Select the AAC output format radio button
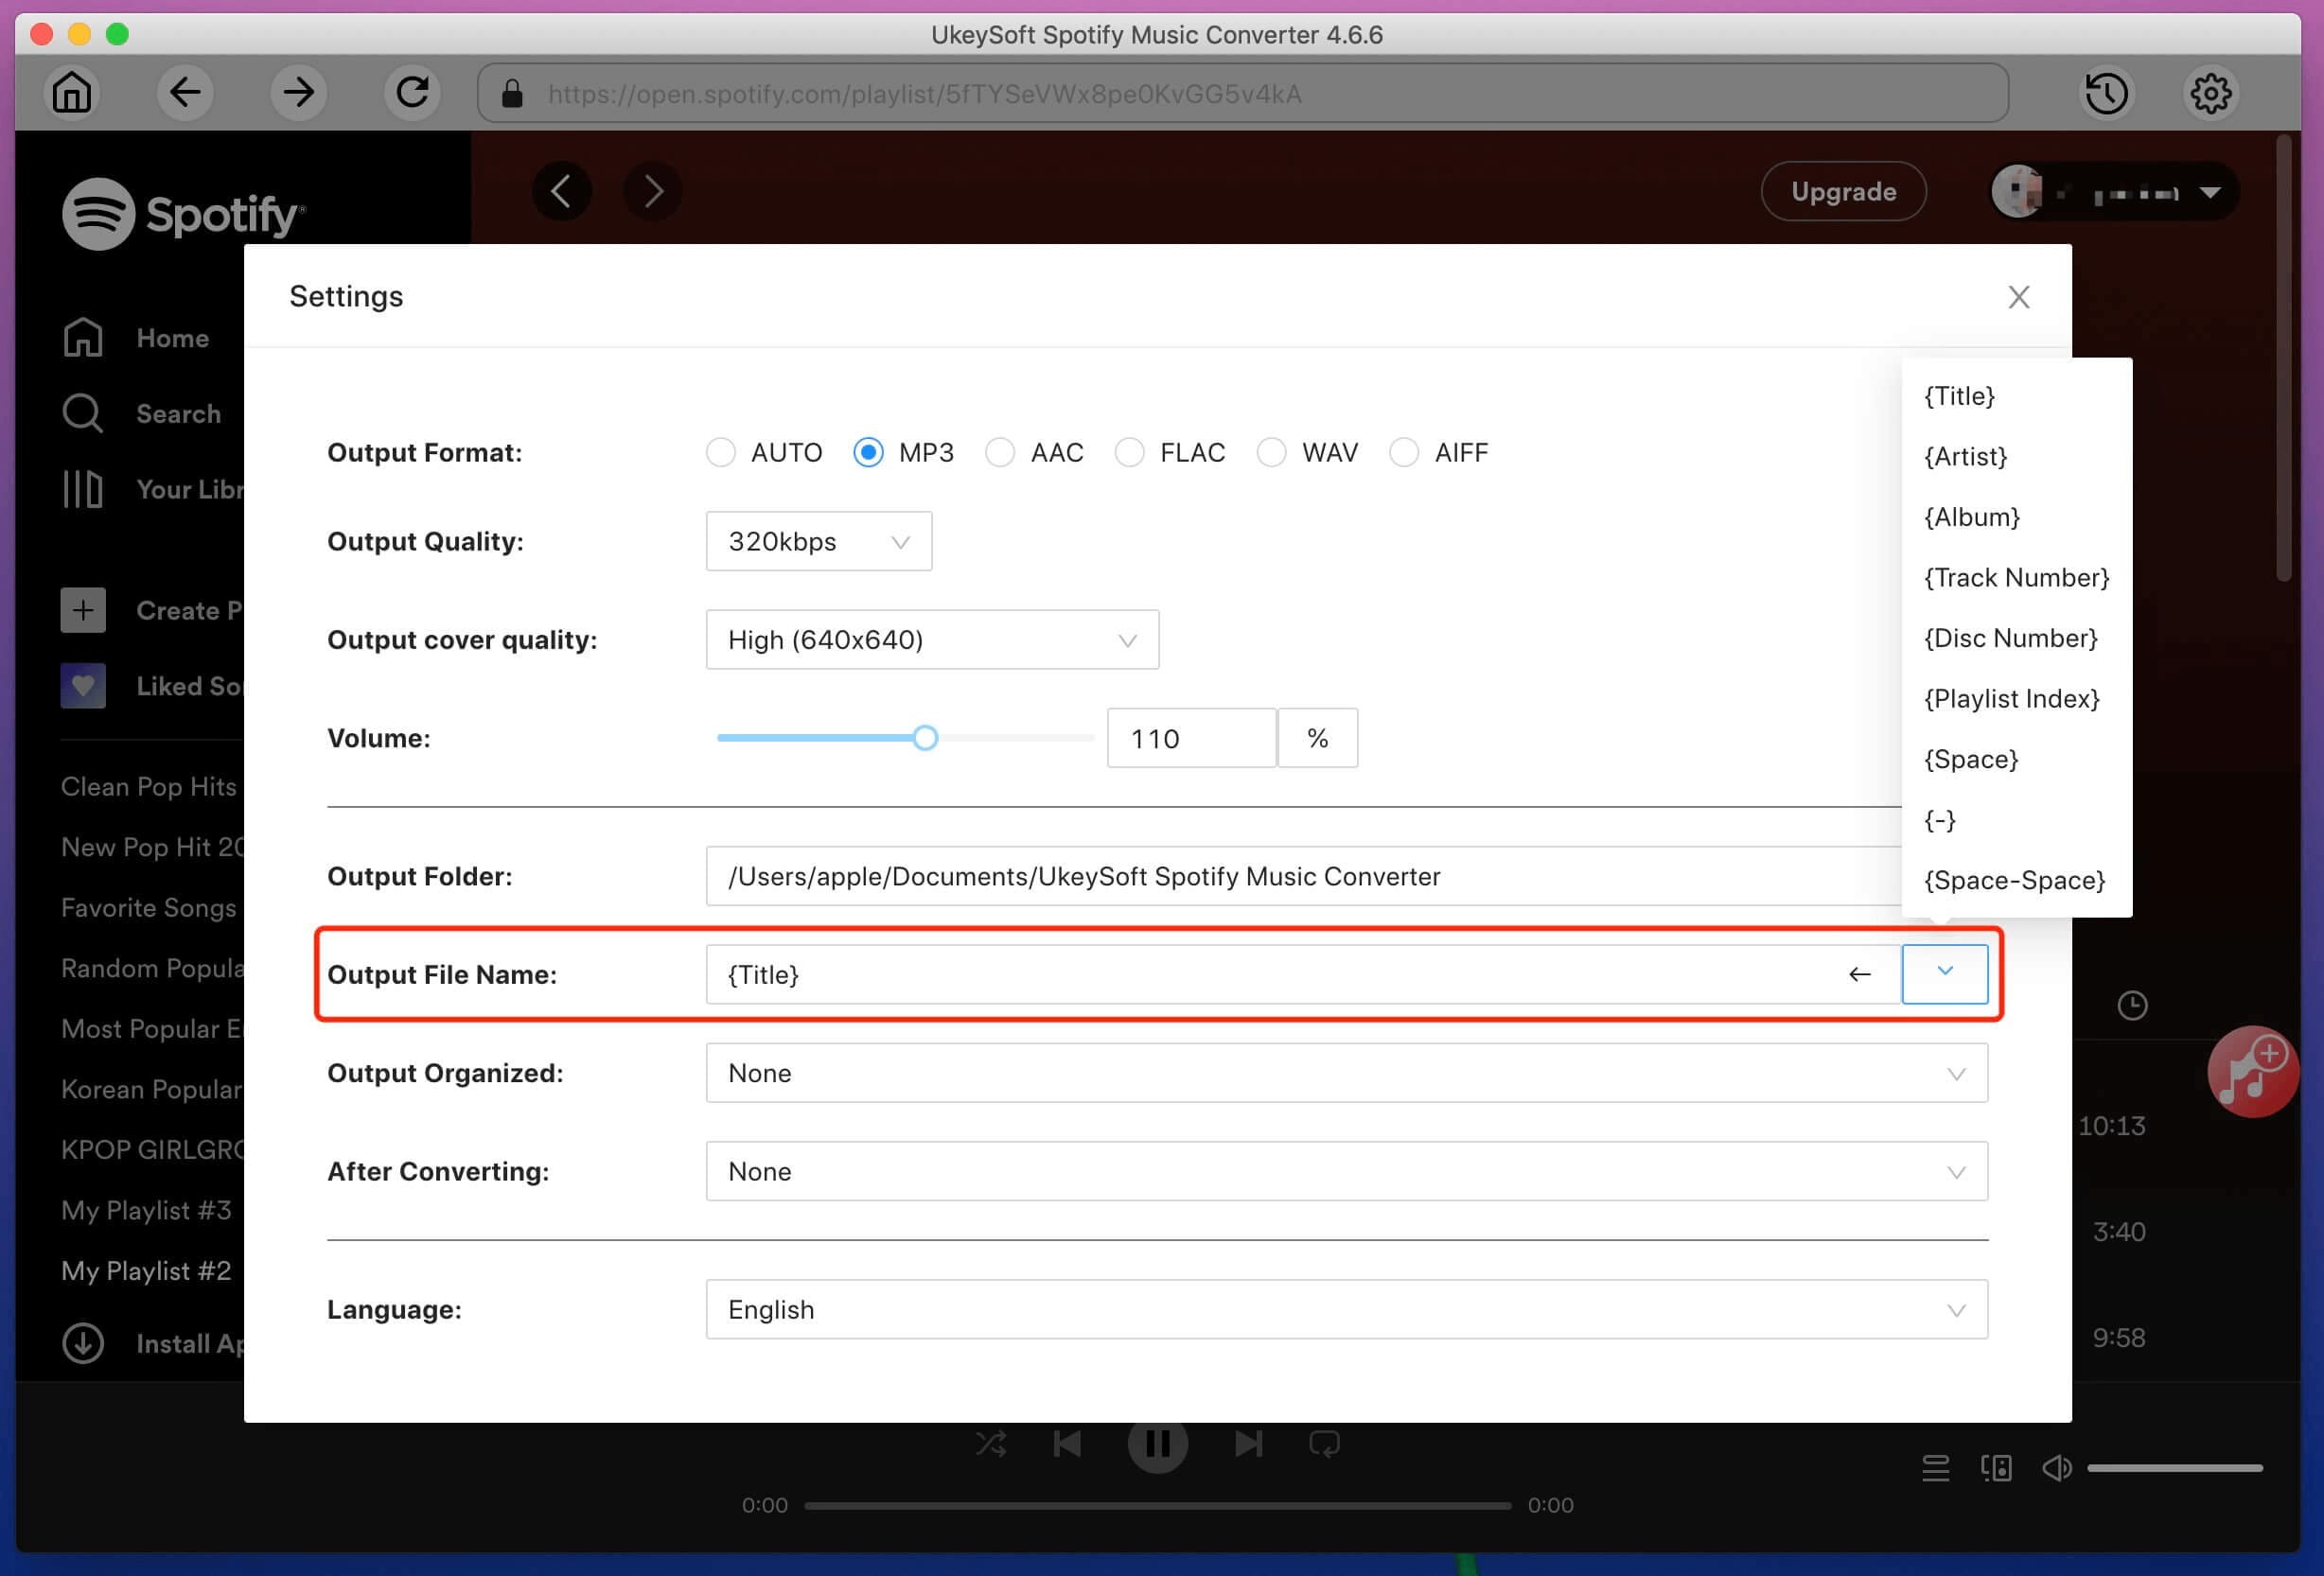Viewport: 2324px width, 1576px height. pyautogui.click(x=999, y=452)
